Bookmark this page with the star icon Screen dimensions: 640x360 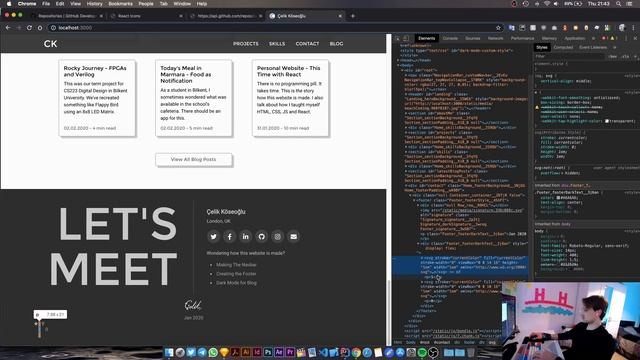(x=498, y=28)
